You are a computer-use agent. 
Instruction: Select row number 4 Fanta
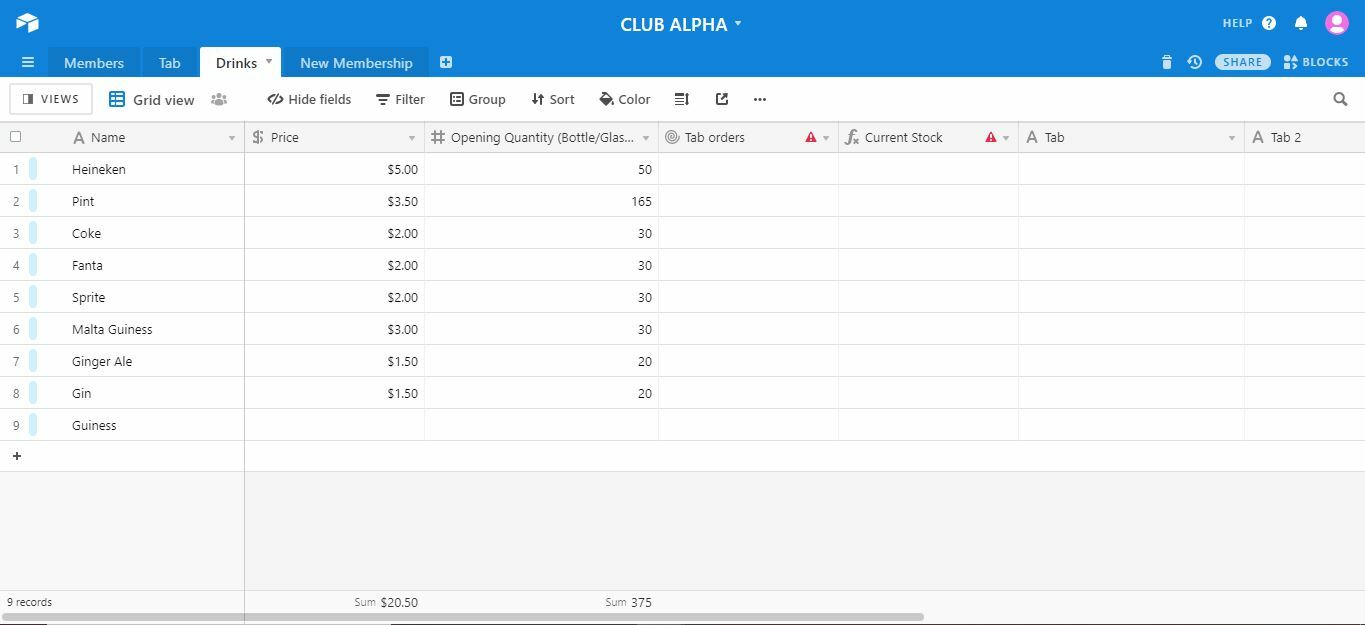tap(16, 265)
